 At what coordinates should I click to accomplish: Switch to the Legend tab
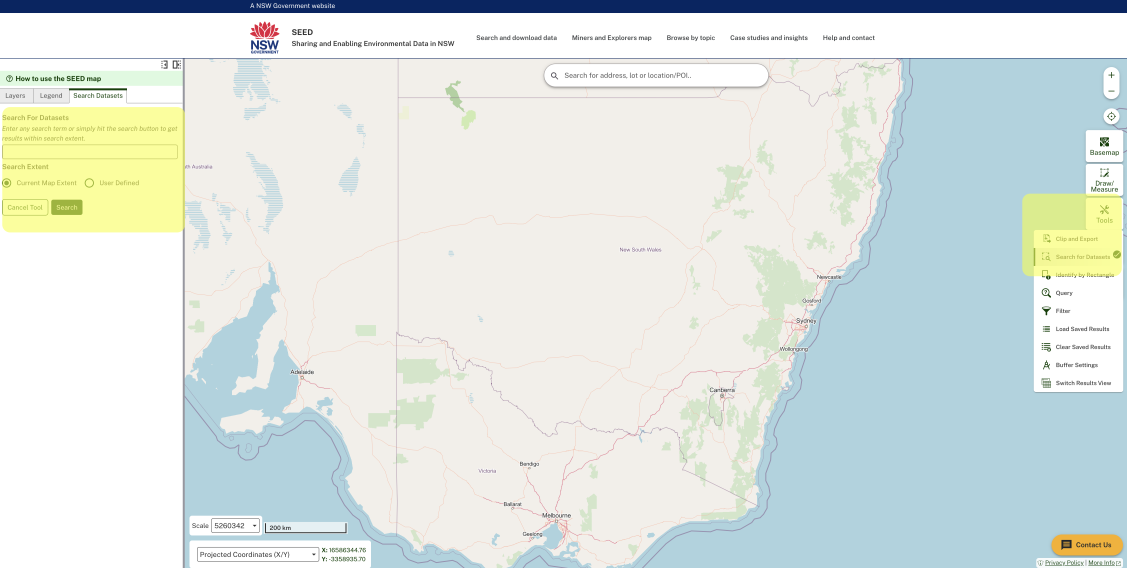click(x=51, y=96)
